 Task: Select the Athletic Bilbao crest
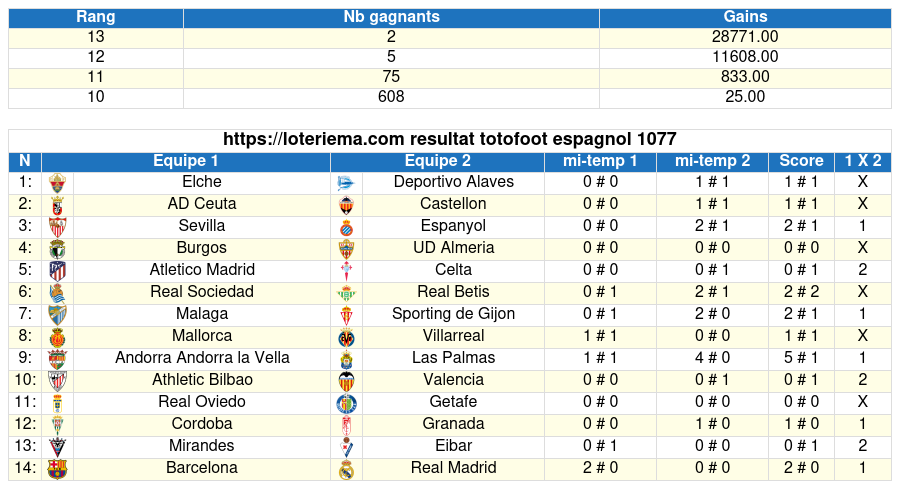[57, 381]
